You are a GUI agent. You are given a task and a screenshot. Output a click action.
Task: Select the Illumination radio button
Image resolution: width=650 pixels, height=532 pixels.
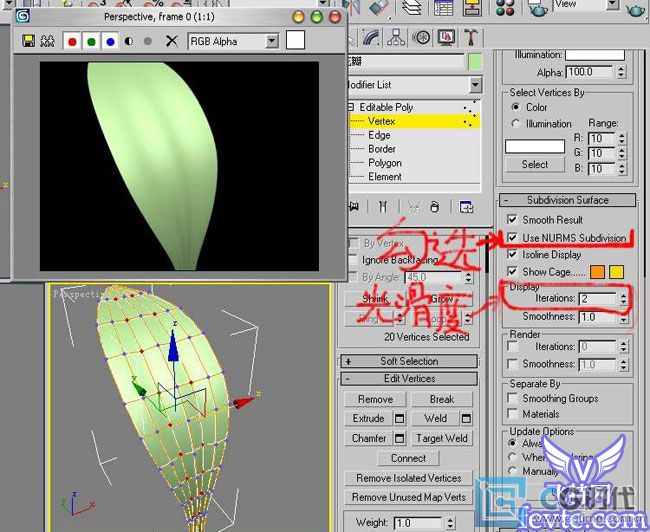(516, 124)
